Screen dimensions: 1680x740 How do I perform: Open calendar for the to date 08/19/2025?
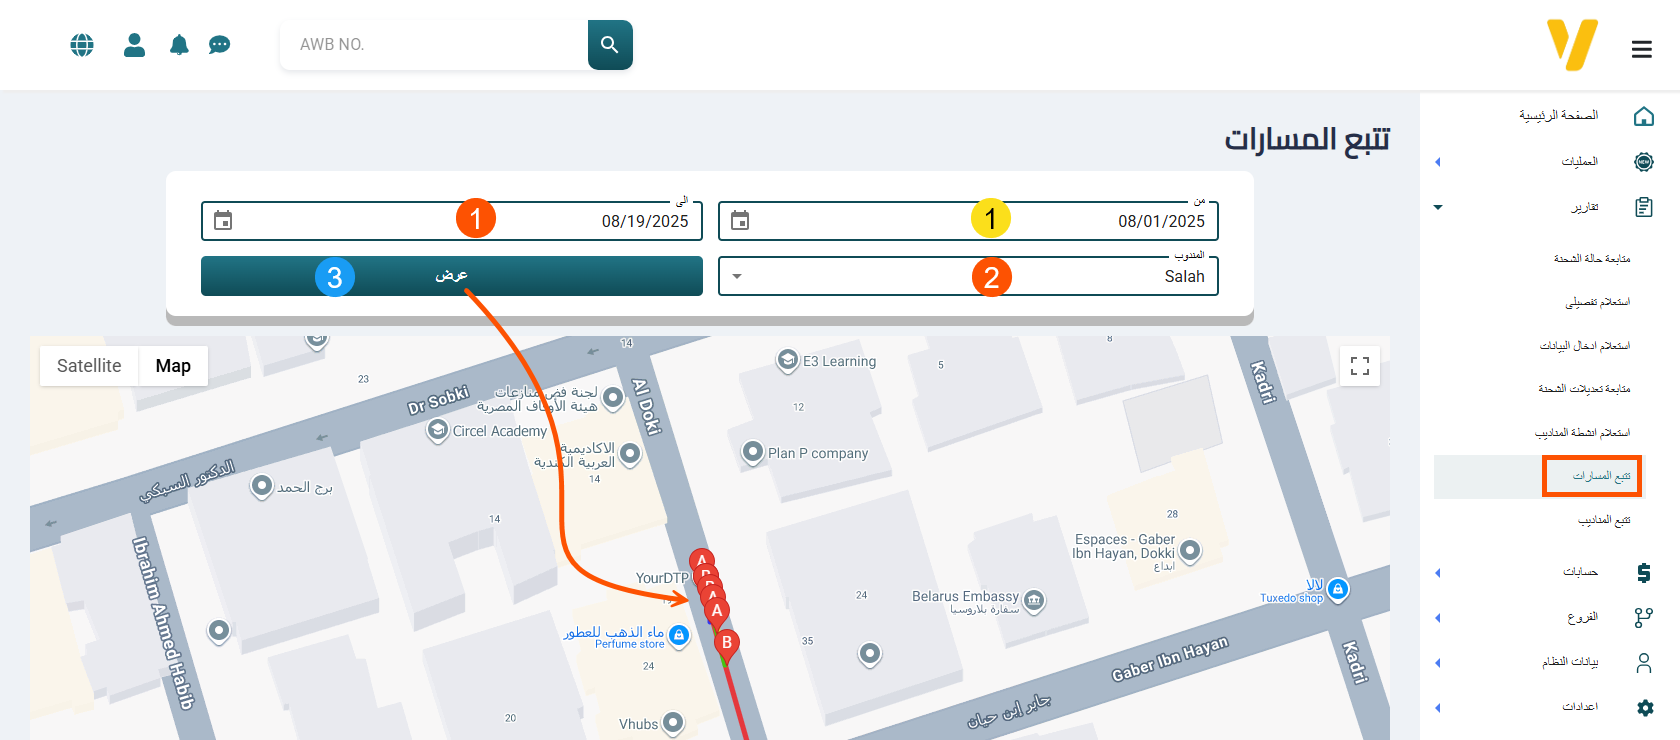click(223, 221)
